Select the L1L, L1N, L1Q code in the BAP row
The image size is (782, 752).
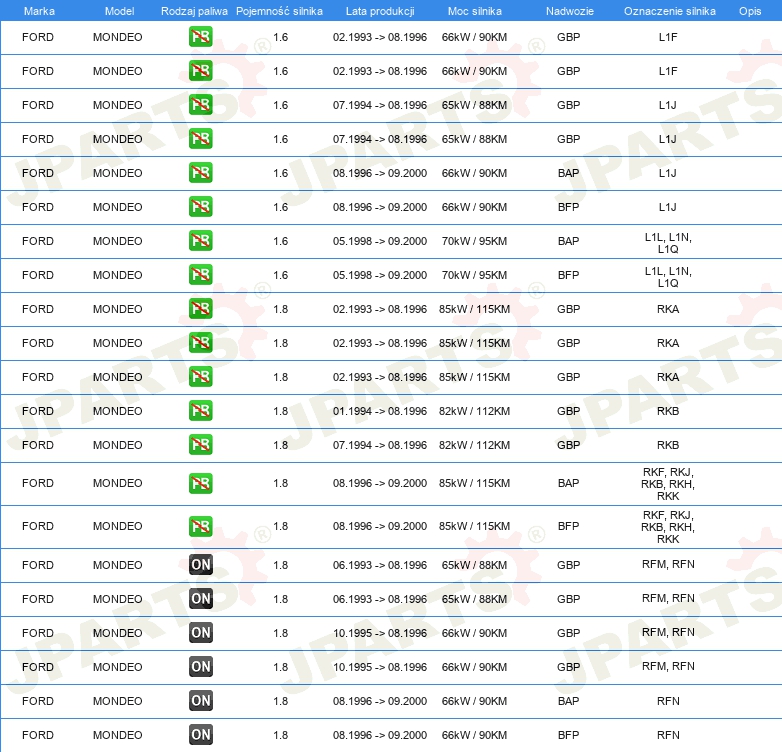[x=668, y=243]
